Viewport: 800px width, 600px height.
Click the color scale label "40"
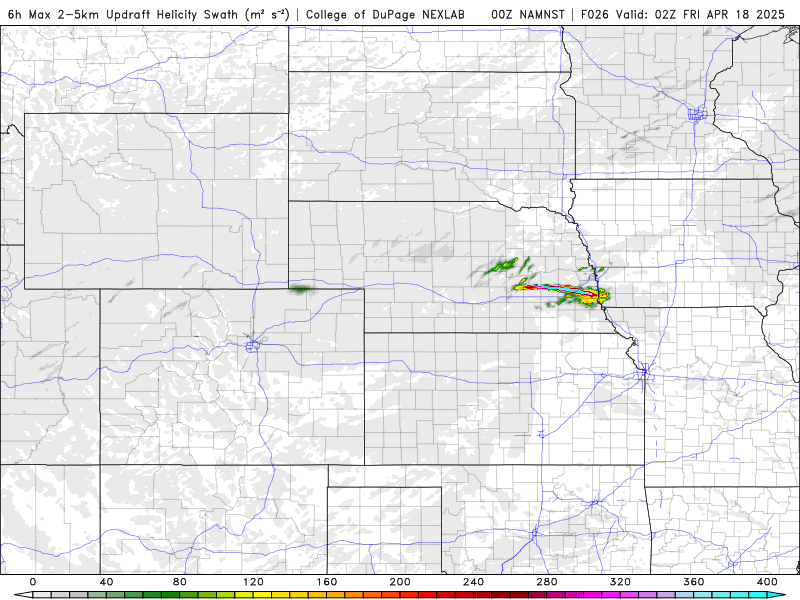pyautogui.click(x=106, y=582)
